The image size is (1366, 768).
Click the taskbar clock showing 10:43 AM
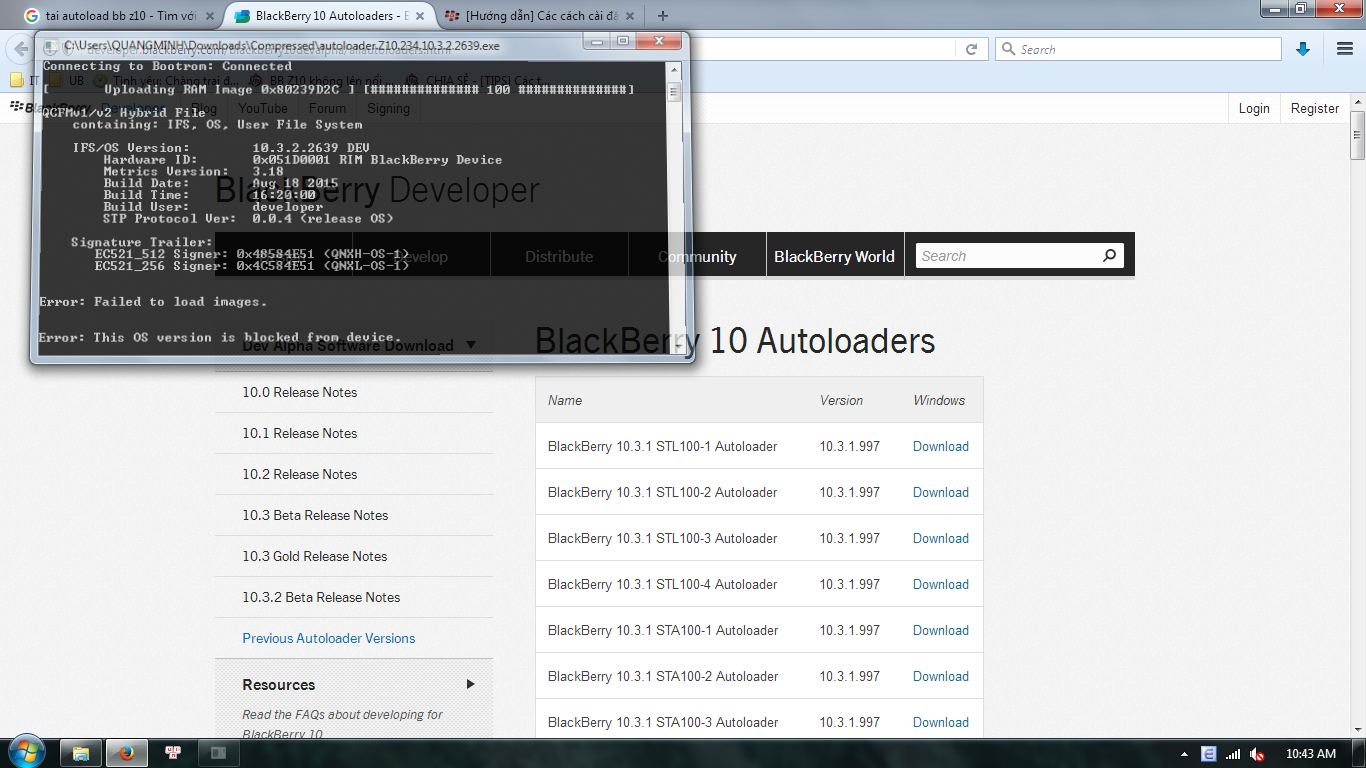point(1311,754)
